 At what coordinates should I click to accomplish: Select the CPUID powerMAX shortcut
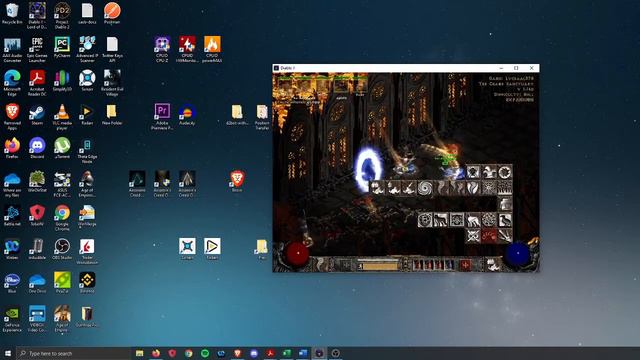[212, 49]
